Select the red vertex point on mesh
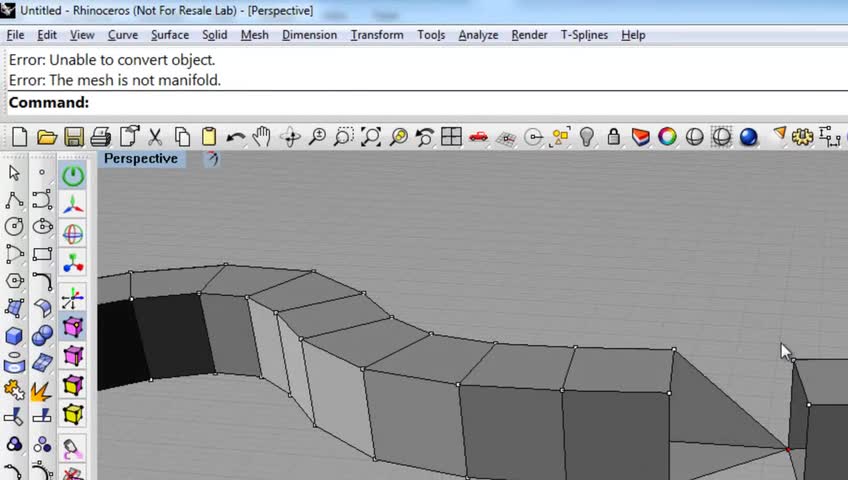Image resolution: width=848 pixels, height=480 pixels. click(787, 449)
